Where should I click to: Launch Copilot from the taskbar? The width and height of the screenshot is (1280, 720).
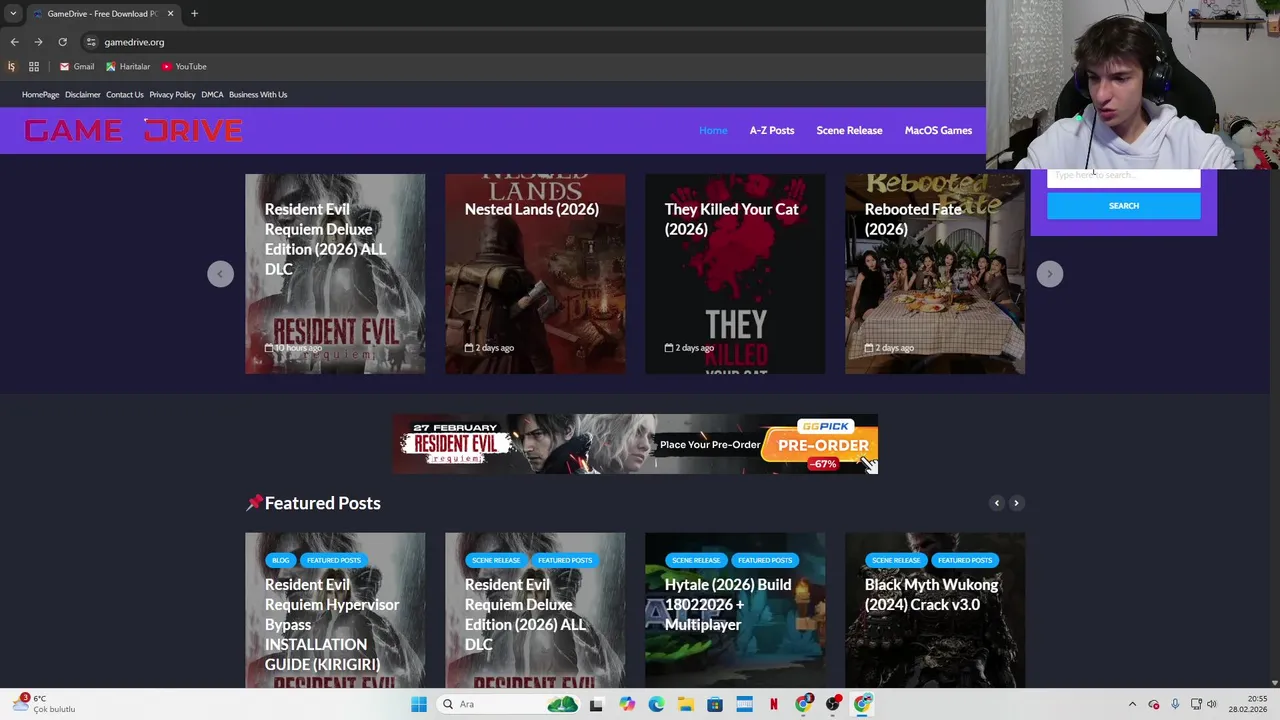627,704
